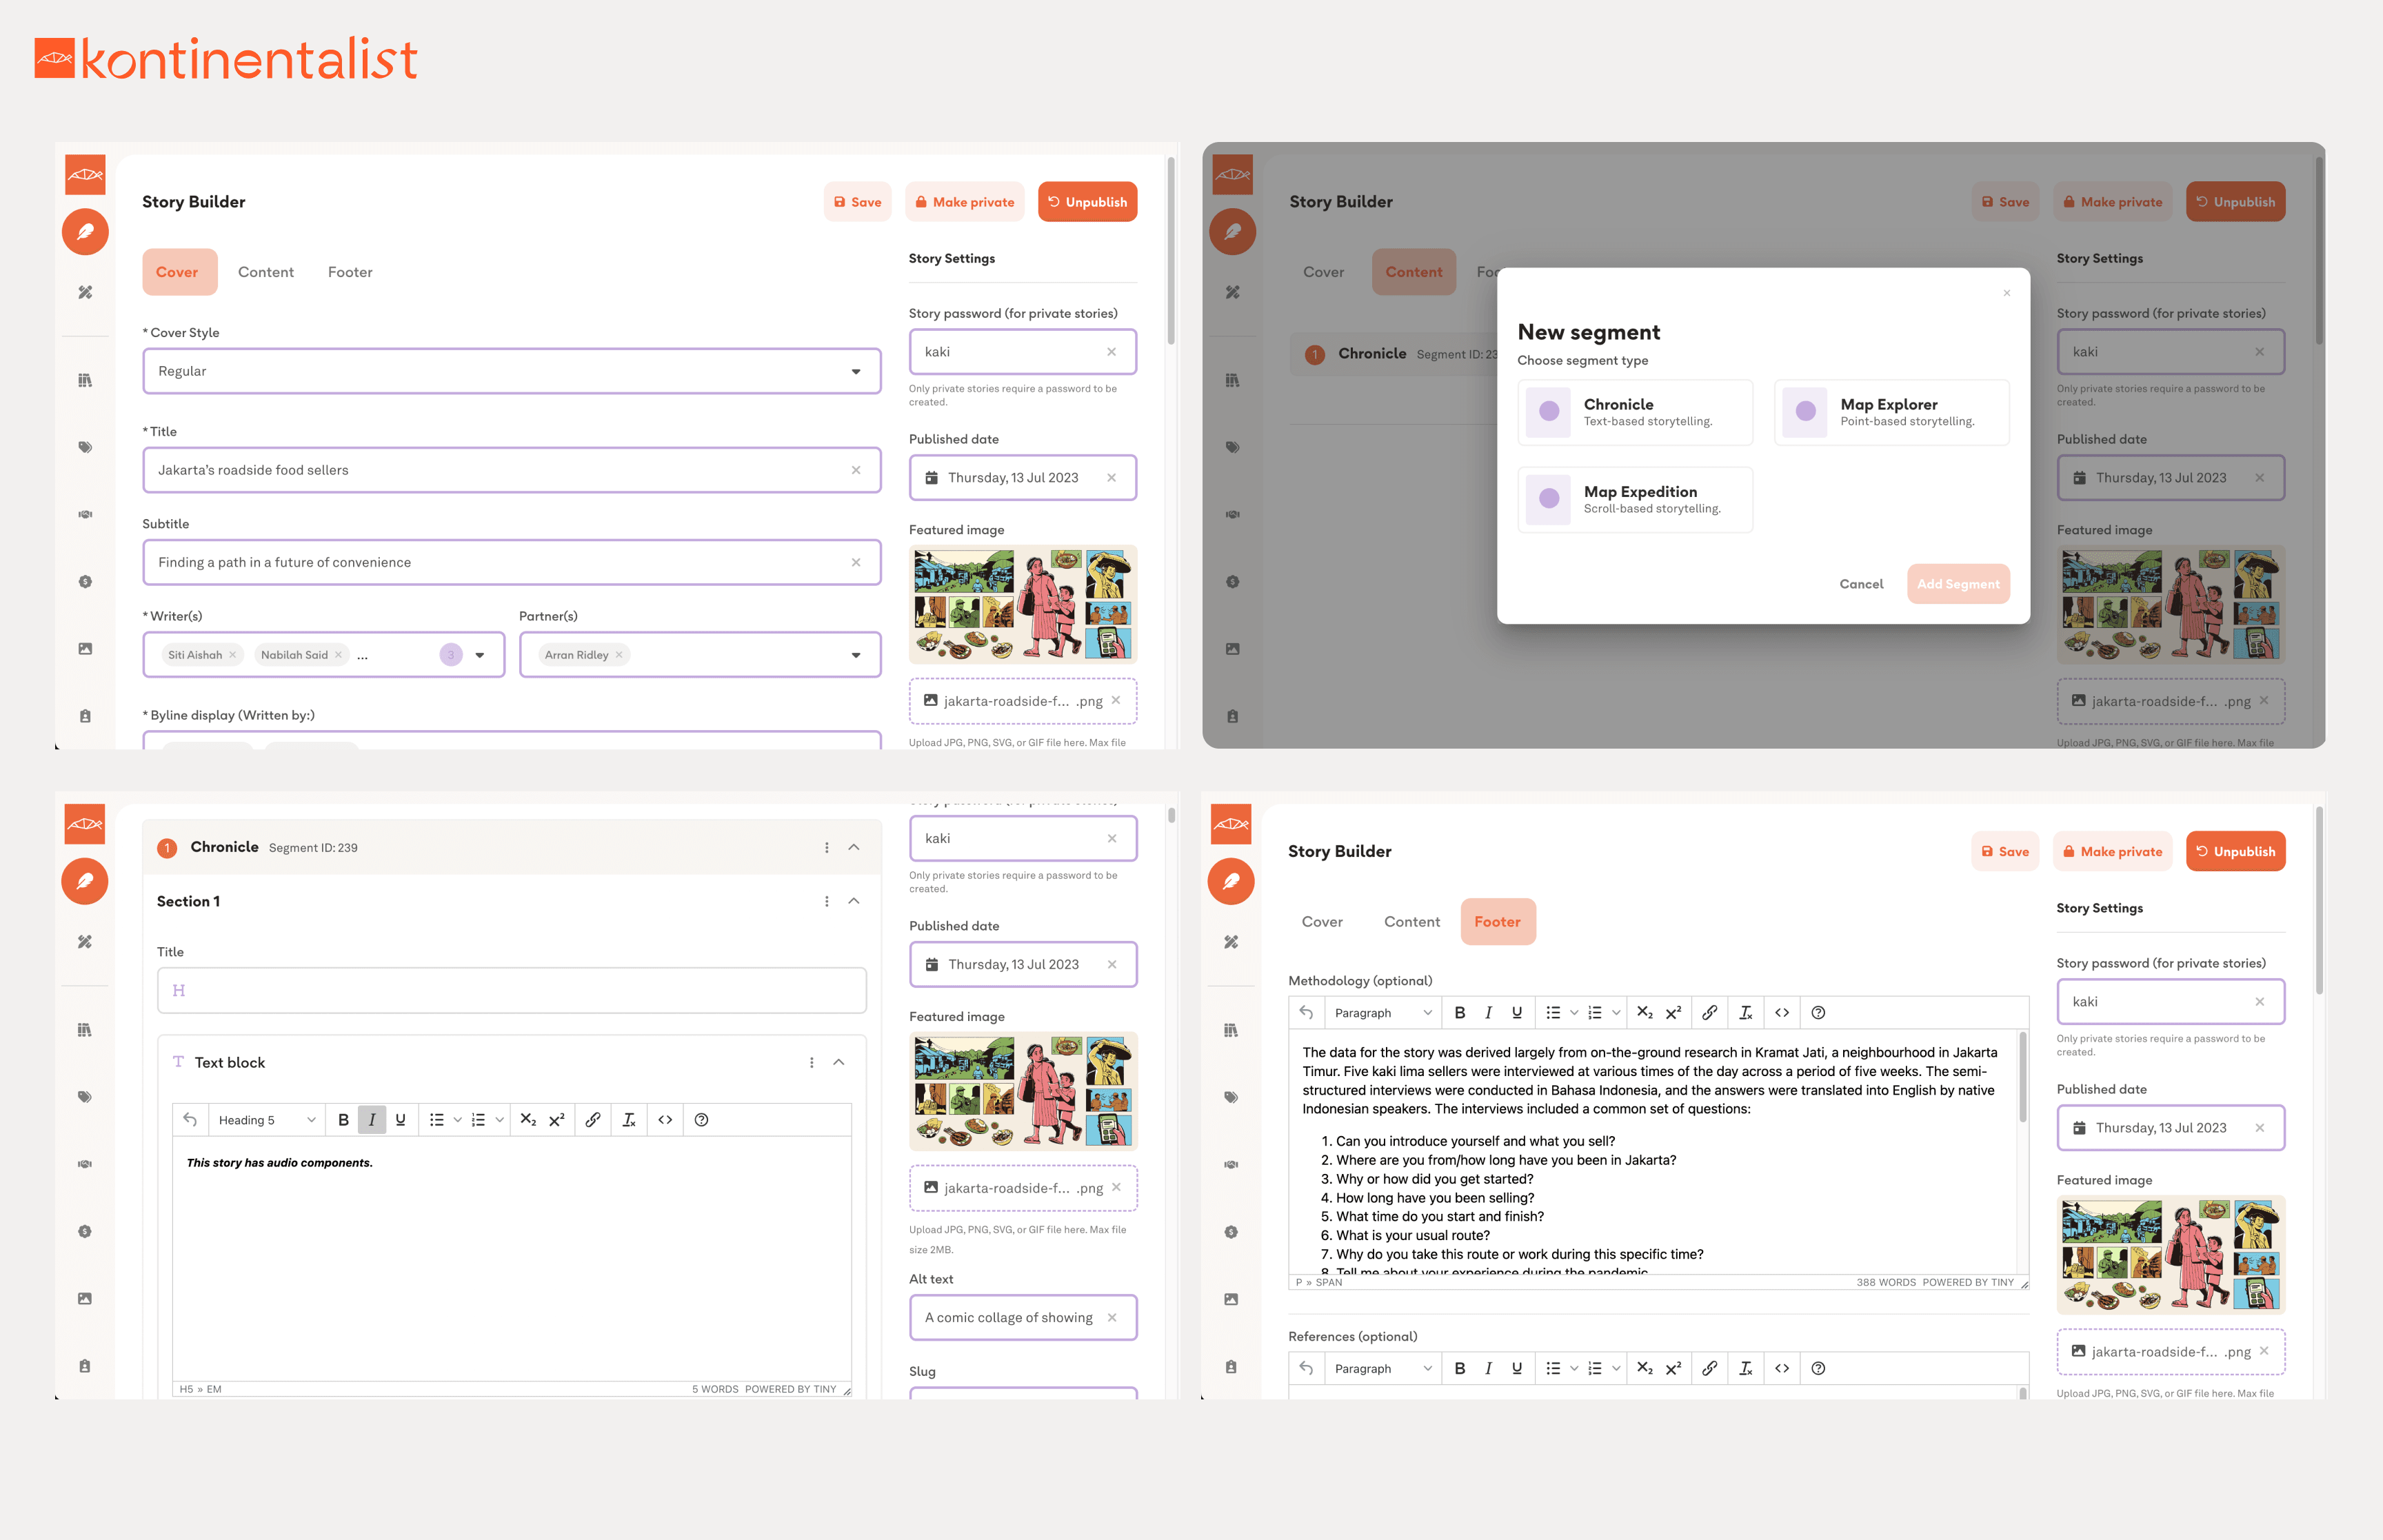Click the dollar coin icon in the Cover panel sidebar

point(85,581)
